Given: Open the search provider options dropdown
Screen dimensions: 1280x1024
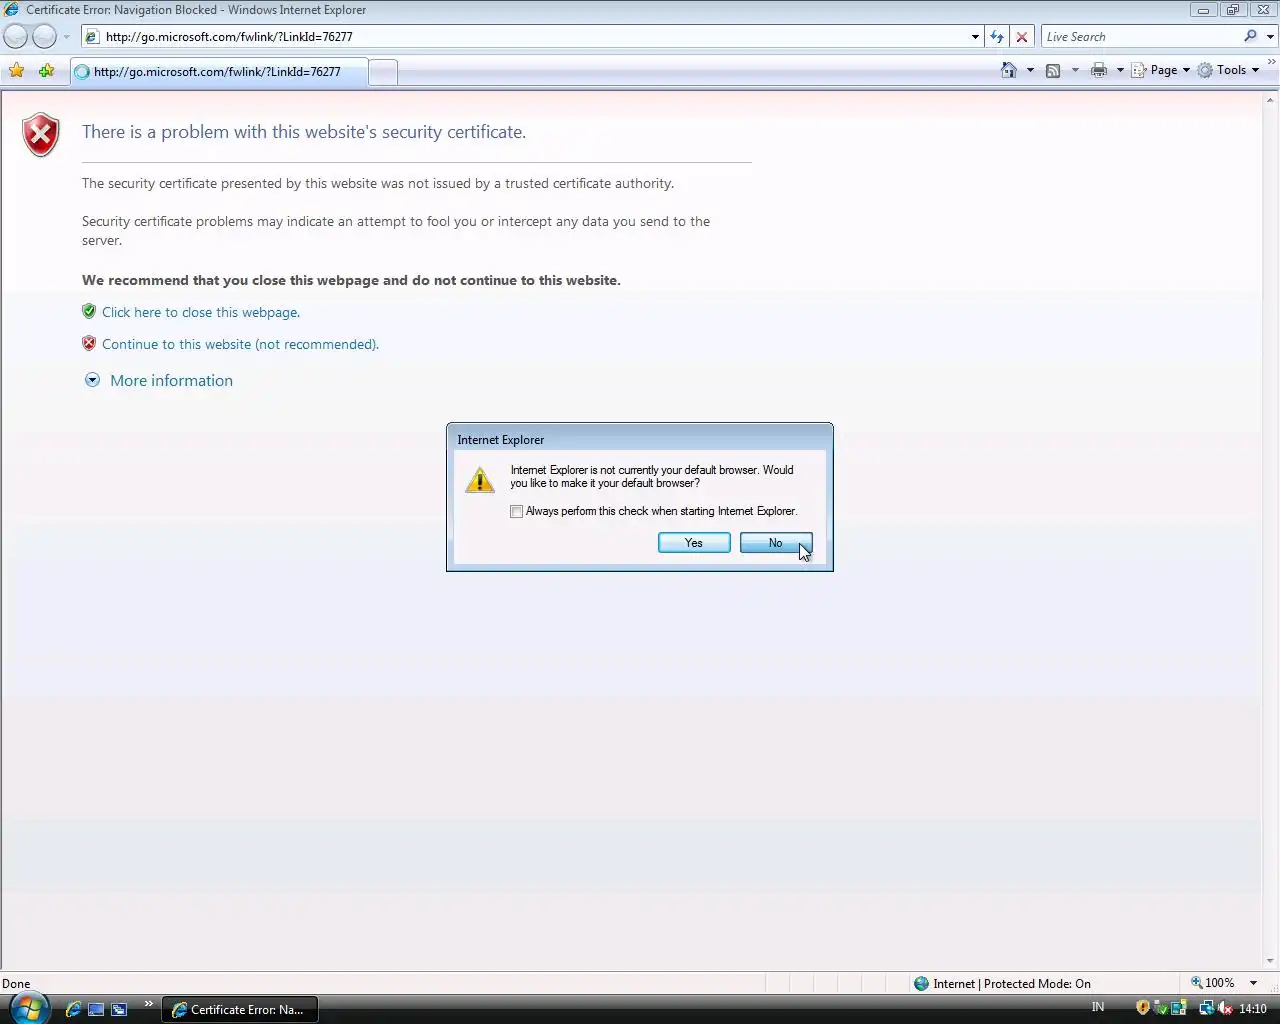Looking at the screenshot, I should click(x=1271, y=37).
